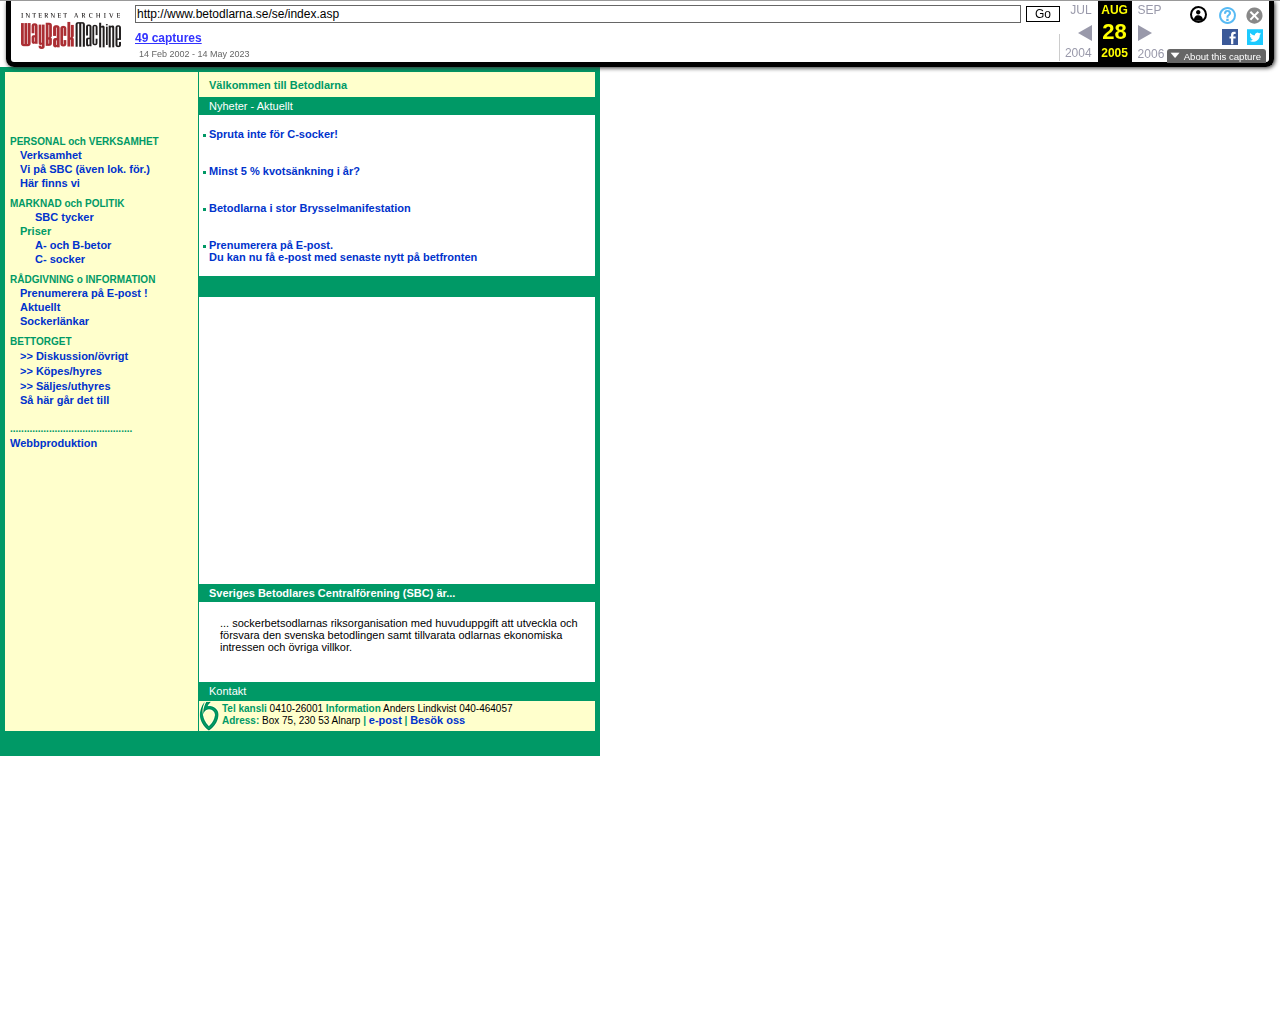Share capture on Facebook icon
Screen dimensions: 1280x1024
point(1230,37)
